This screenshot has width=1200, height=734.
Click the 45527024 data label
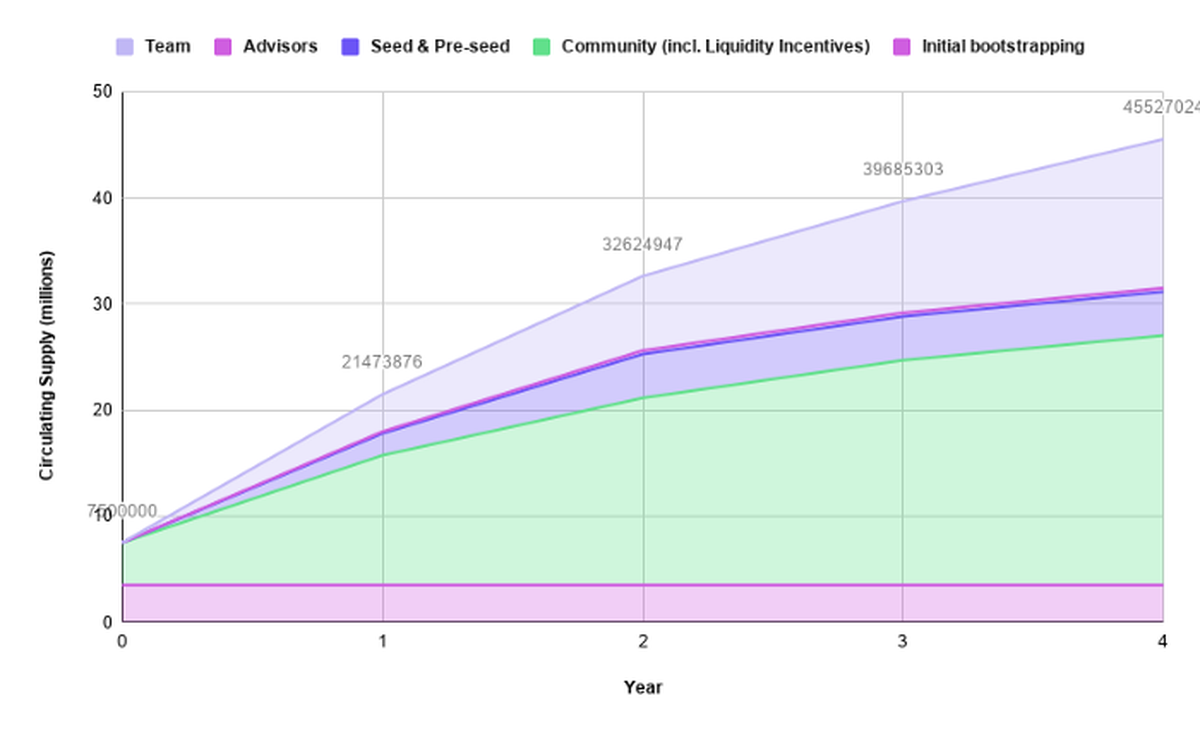[1162, 108]
